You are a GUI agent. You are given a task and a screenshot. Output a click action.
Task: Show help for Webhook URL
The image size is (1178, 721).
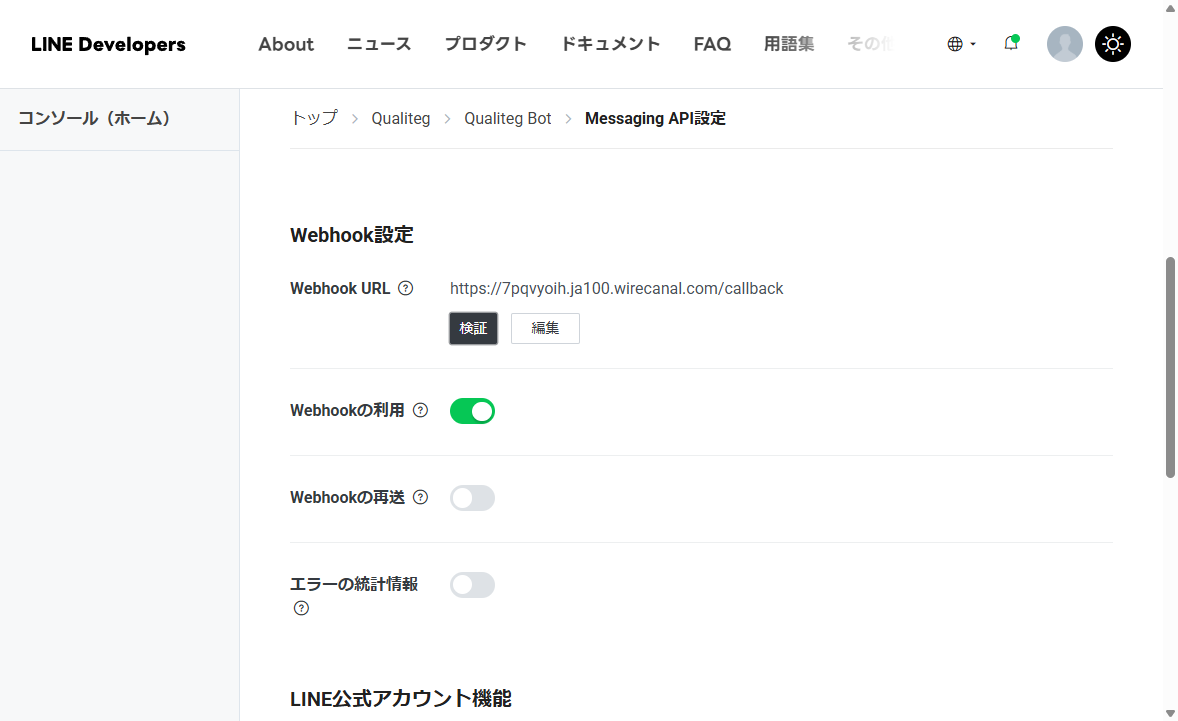tap(406, 288)
